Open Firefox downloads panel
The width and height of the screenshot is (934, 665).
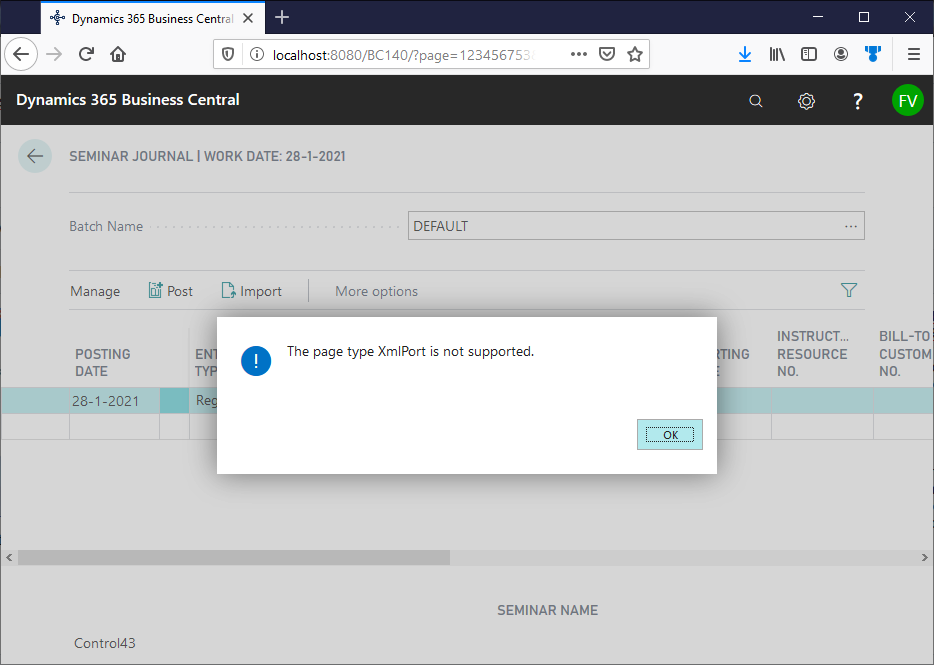point(745,54)
